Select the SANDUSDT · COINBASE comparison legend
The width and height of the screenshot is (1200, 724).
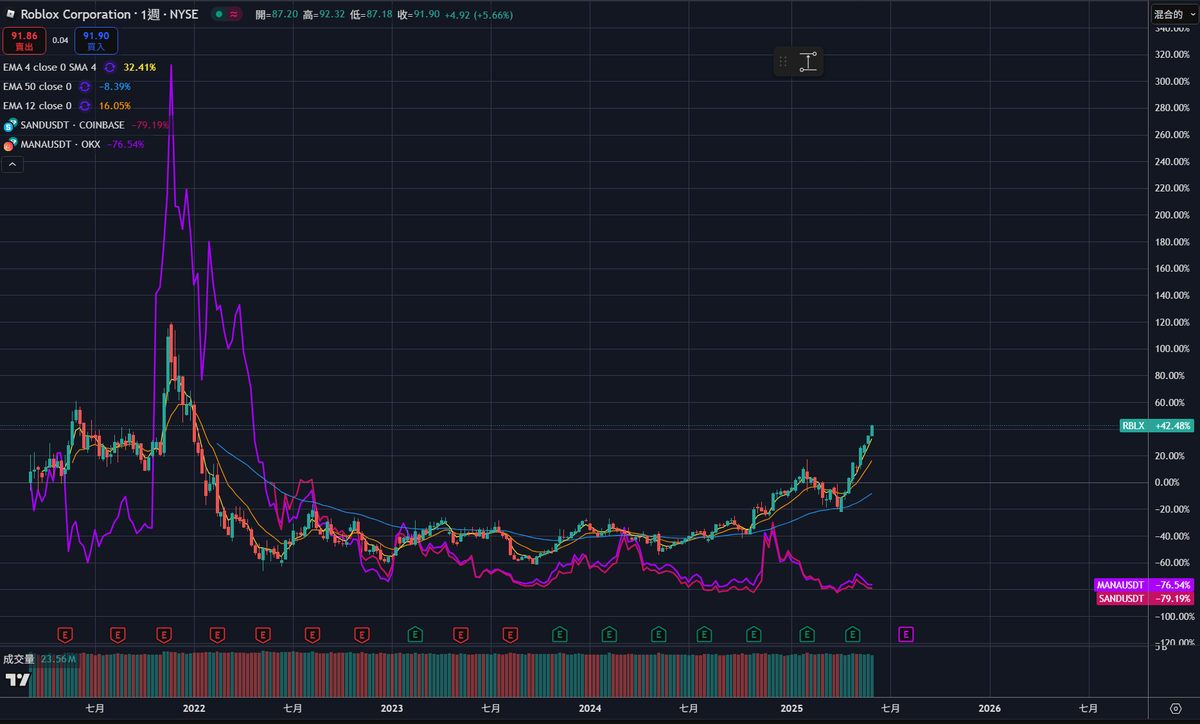(73, 125)
